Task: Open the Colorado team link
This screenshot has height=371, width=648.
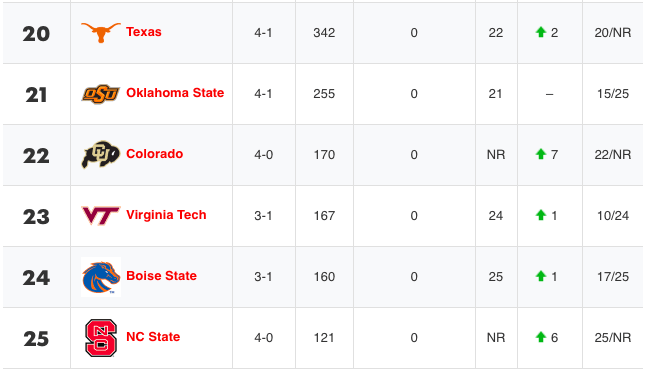Action: coord(155,154)
